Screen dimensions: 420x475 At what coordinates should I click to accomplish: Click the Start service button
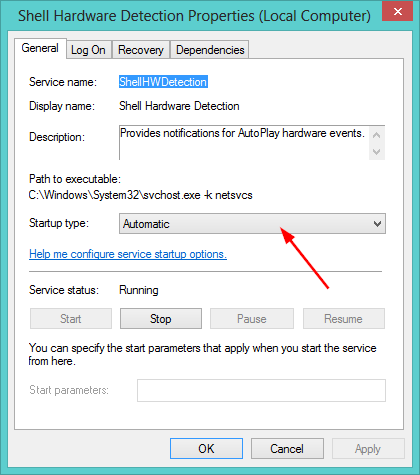71,319
